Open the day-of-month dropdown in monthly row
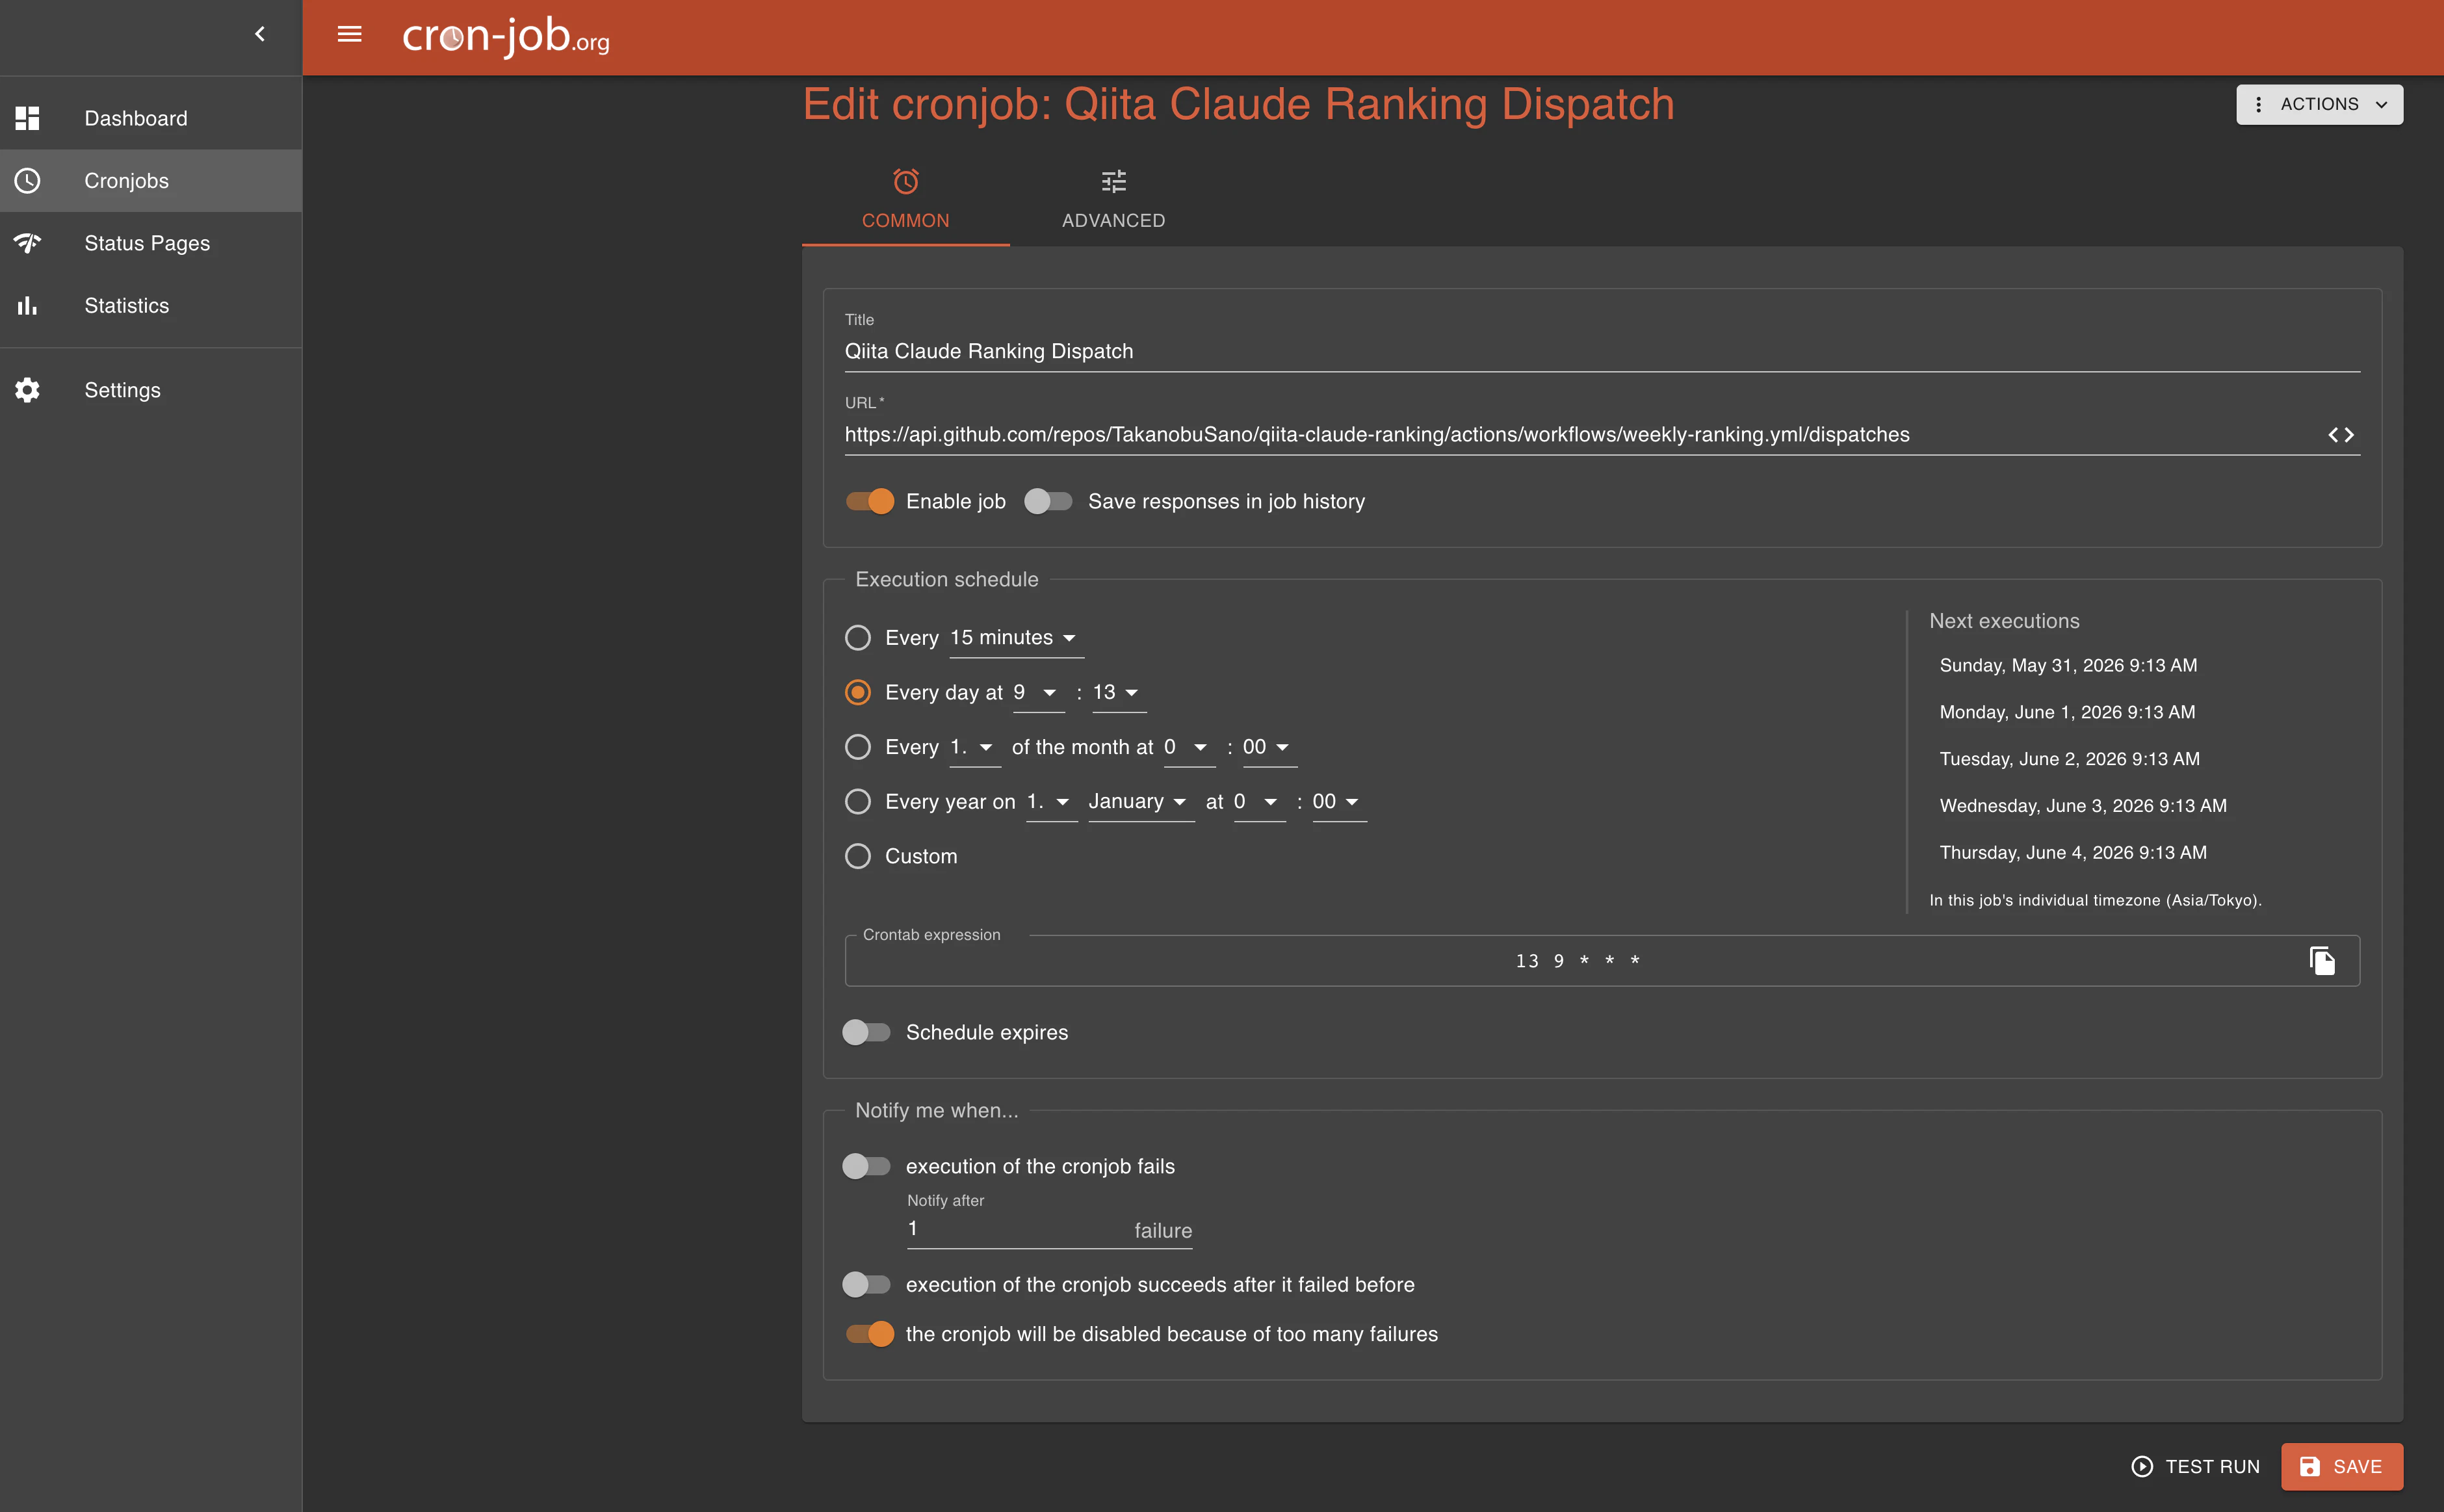Image resolution: width=2444 pixels, height=1512 pixels. coord(974,747)
